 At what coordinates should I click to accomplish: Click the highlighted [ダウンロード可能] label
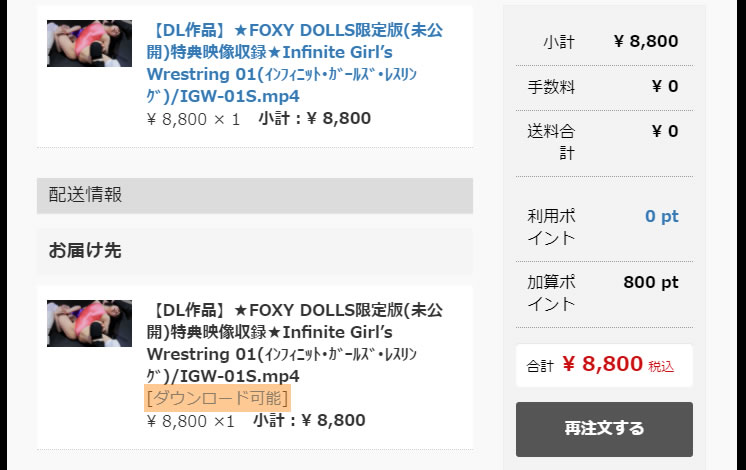(217, 398)
